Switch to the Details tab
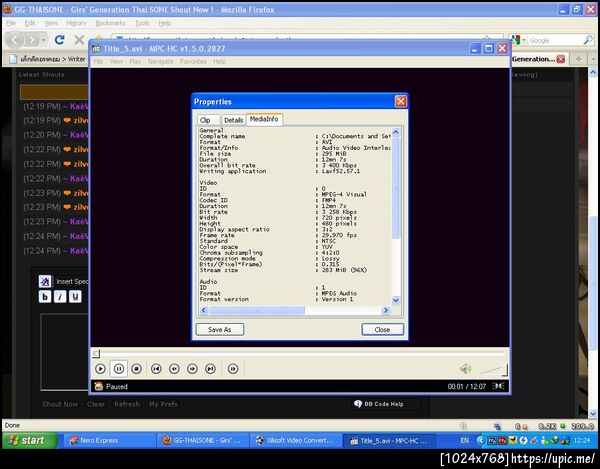The image size is (600, 469). [233, 120]
